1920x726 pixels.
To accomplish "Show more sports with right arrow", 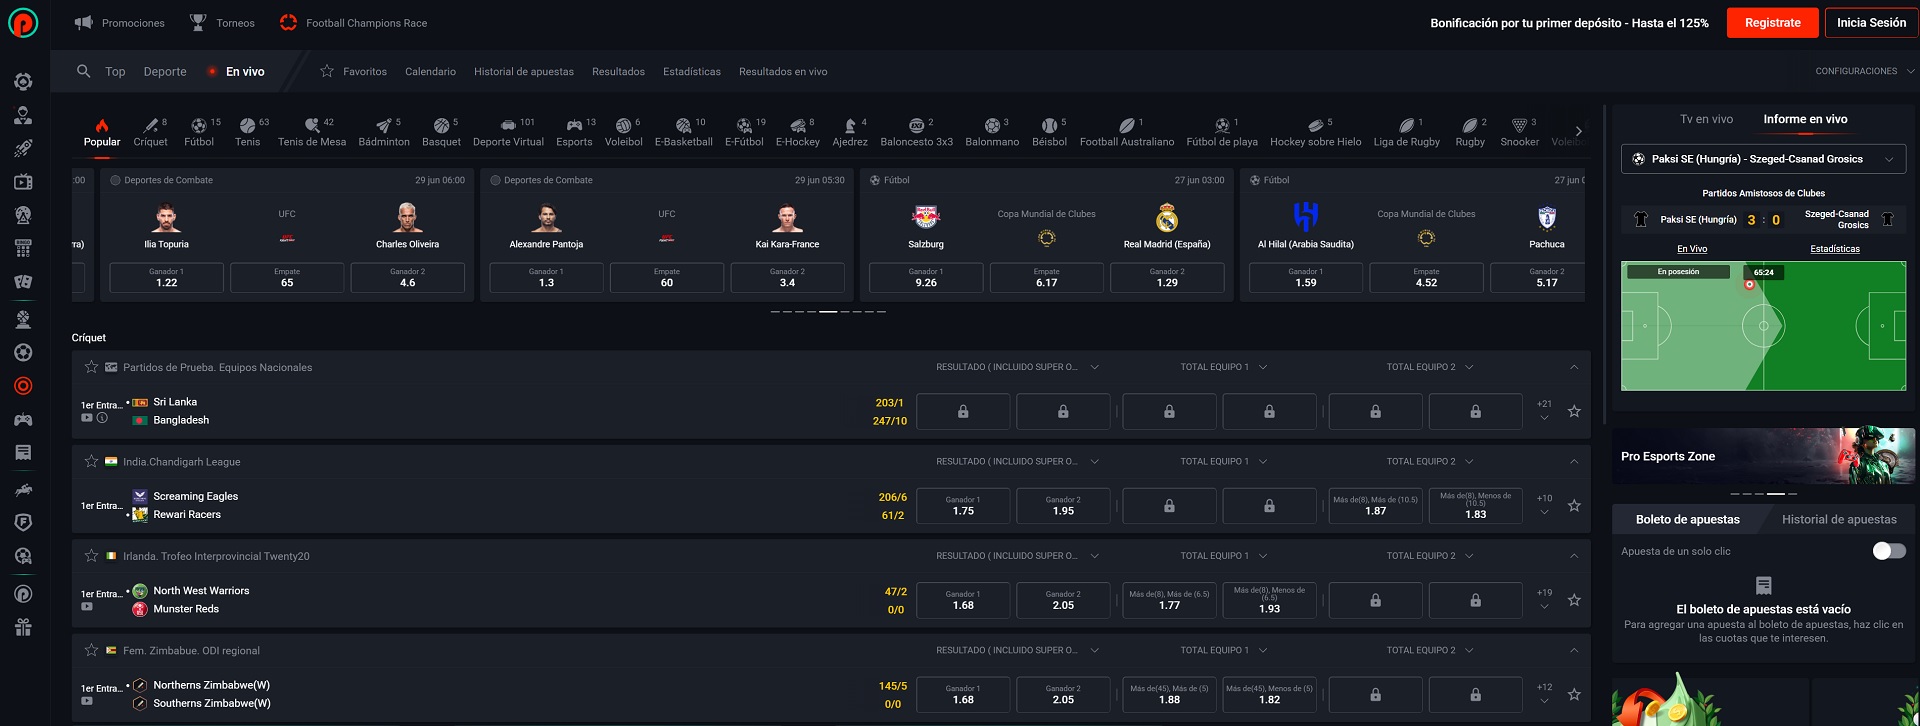I will [1578, 131].
